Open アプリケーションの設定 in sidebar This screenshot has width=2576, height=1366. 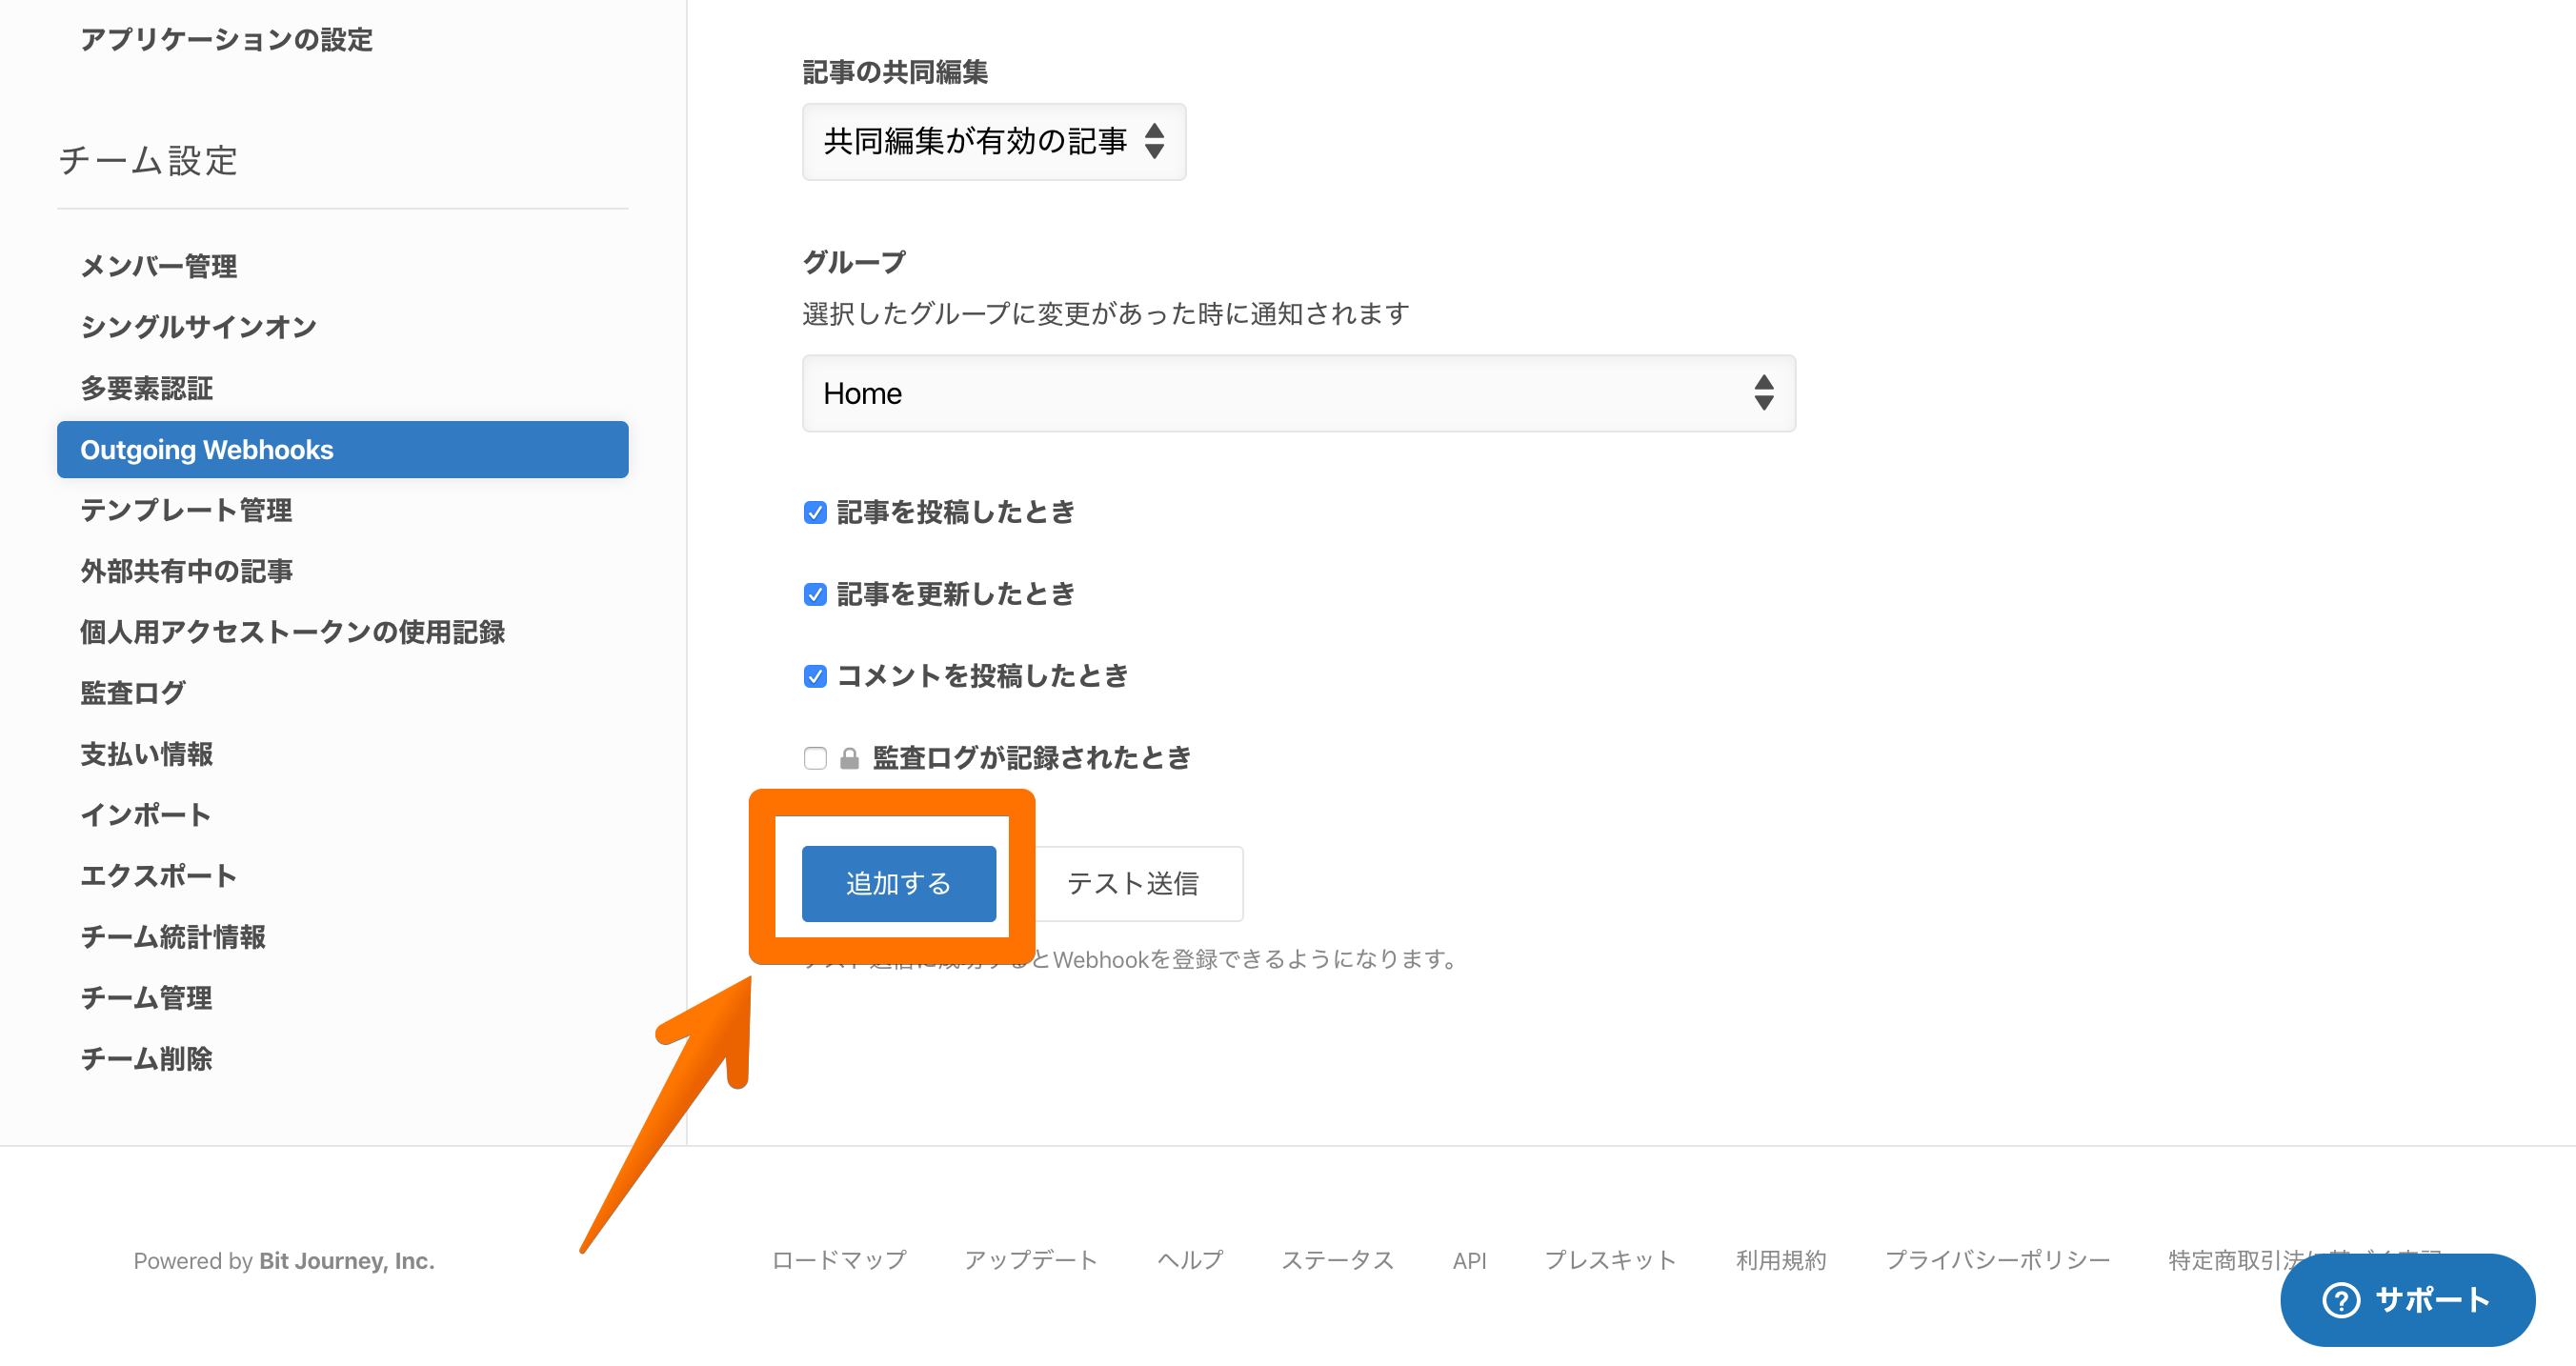[x=226, y=39]
